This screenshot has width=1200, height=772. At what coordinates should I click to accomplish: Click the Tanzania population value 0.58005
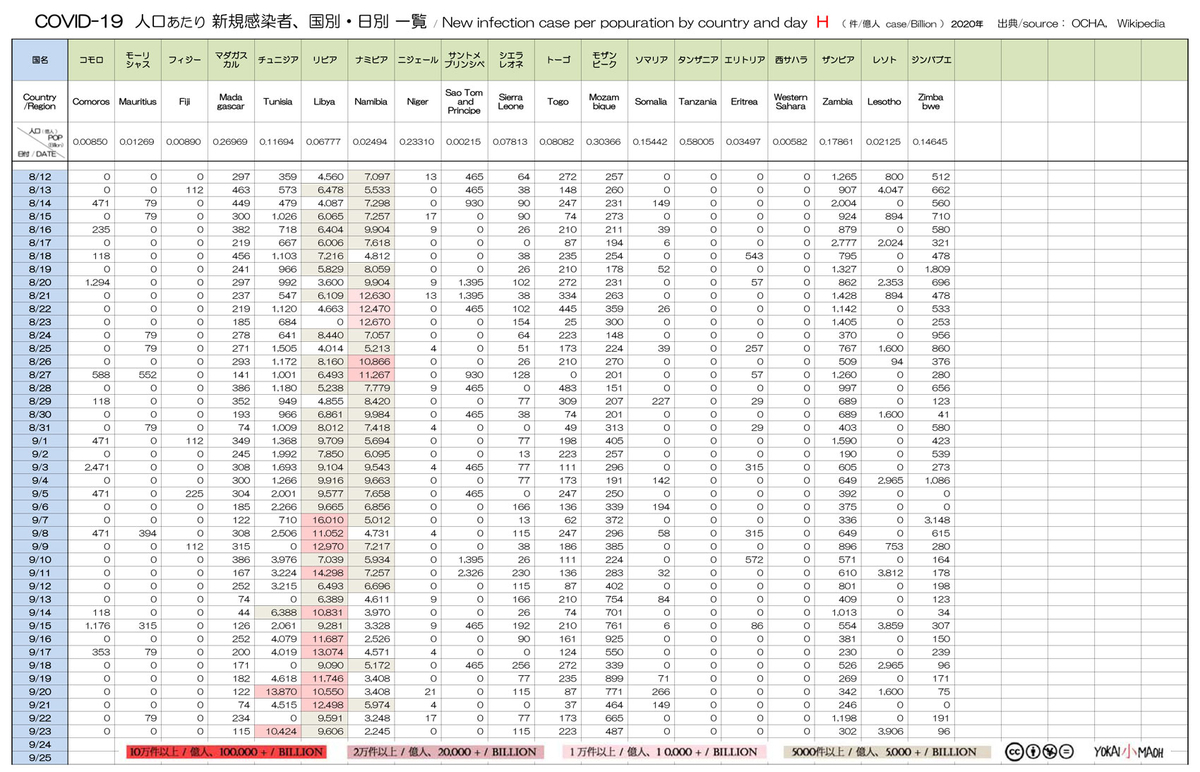tap(697, 142)
